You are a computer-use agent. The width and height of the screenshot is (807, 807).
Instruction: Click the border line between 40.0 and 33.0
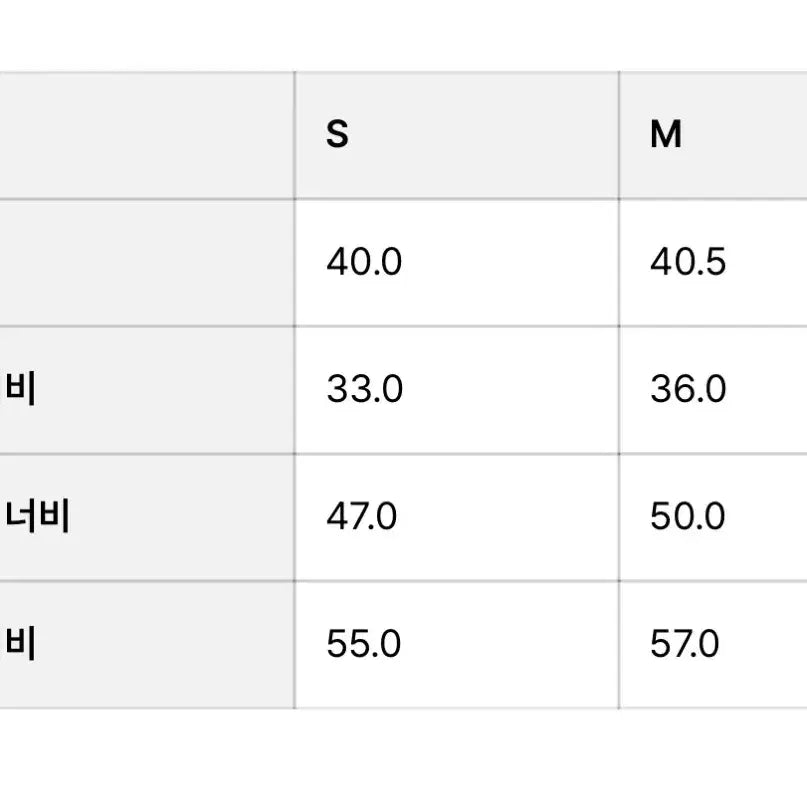456,326
